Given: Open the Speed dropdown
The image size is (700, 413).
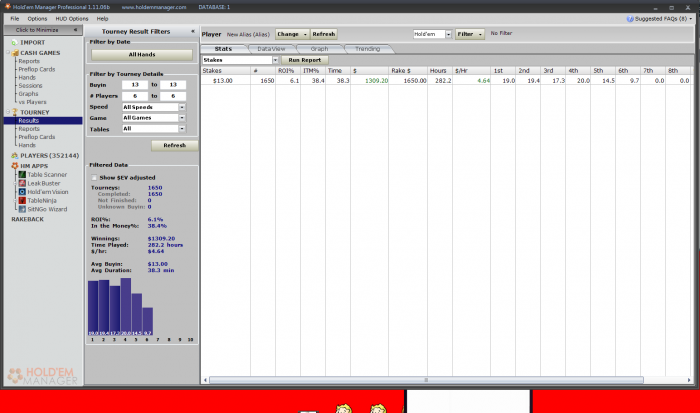Looking at the screenshot, I should pyautogui.click(x=182, y=107).
